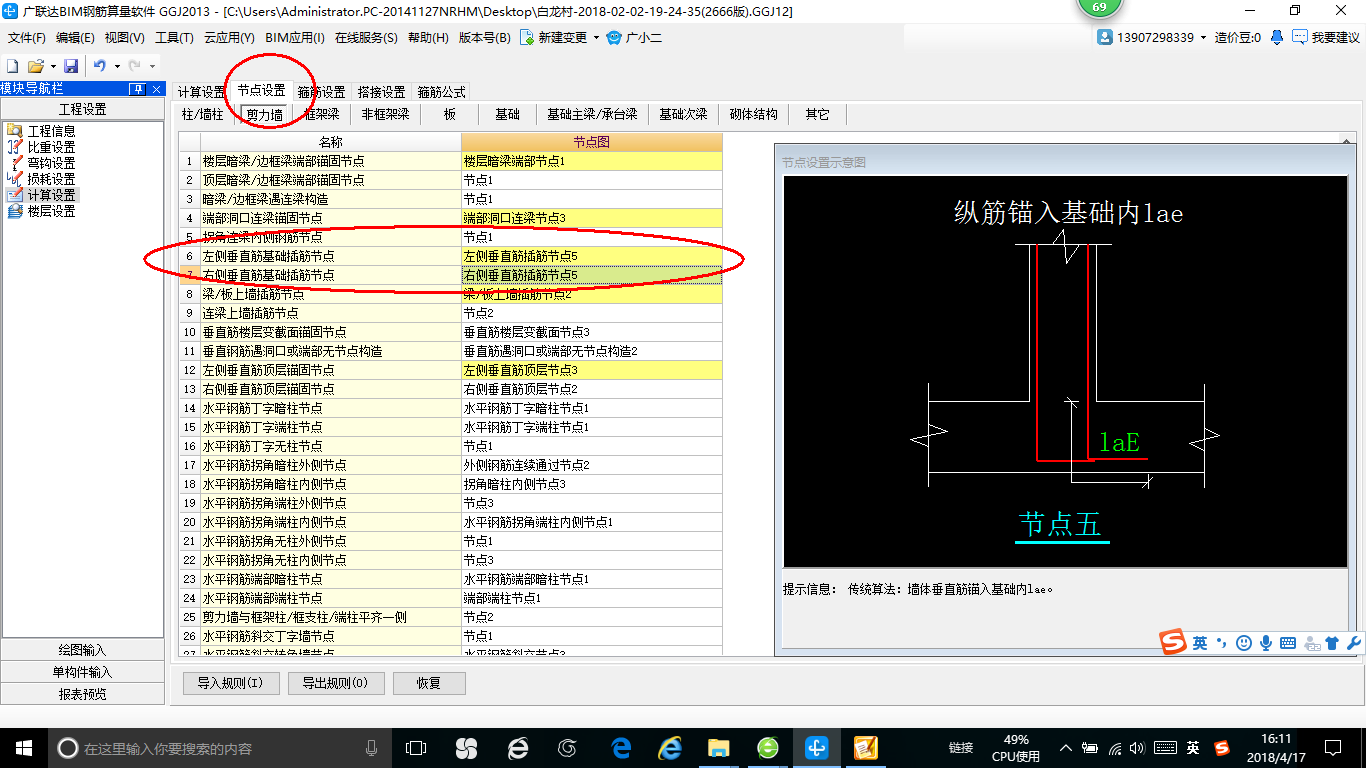1366x768 pixels.
Task: Select 工程信息 in navigation tree
Action: [51, 131]
